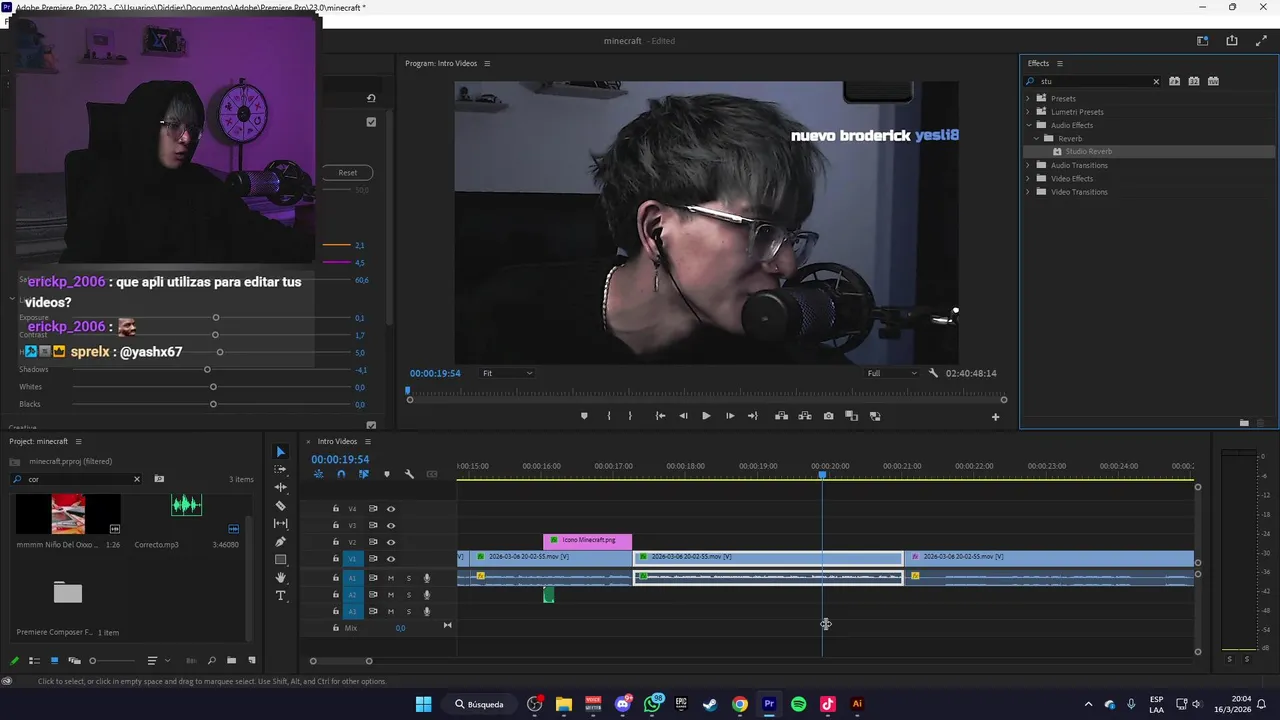Toggle V4 track output eye
This screenshot has height=720, width=1280.
(x=391, y=509)
